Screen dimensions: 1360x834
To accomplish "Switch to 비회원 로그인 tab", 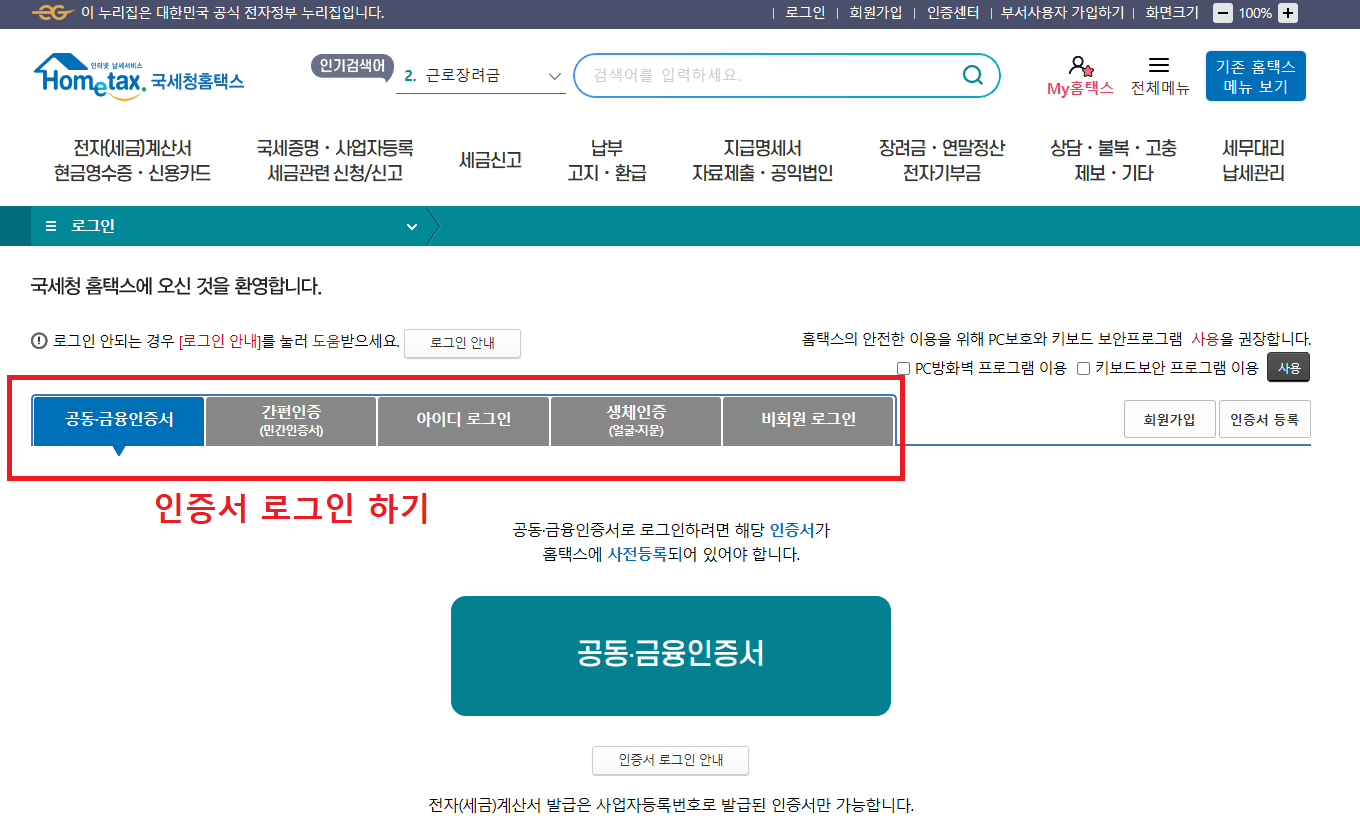I will click(x=808, y=421).
